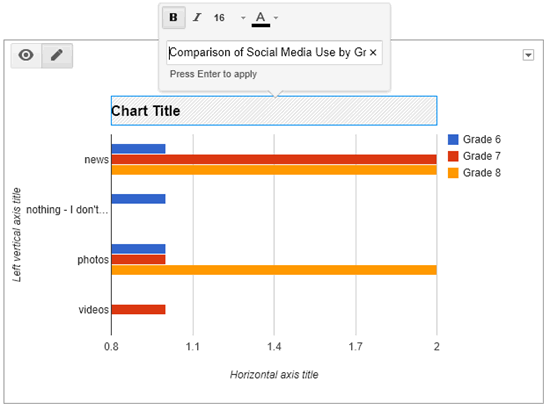Click the Grade 7 red legend swatch
This screenshot has height=410, width=550.
453,156
